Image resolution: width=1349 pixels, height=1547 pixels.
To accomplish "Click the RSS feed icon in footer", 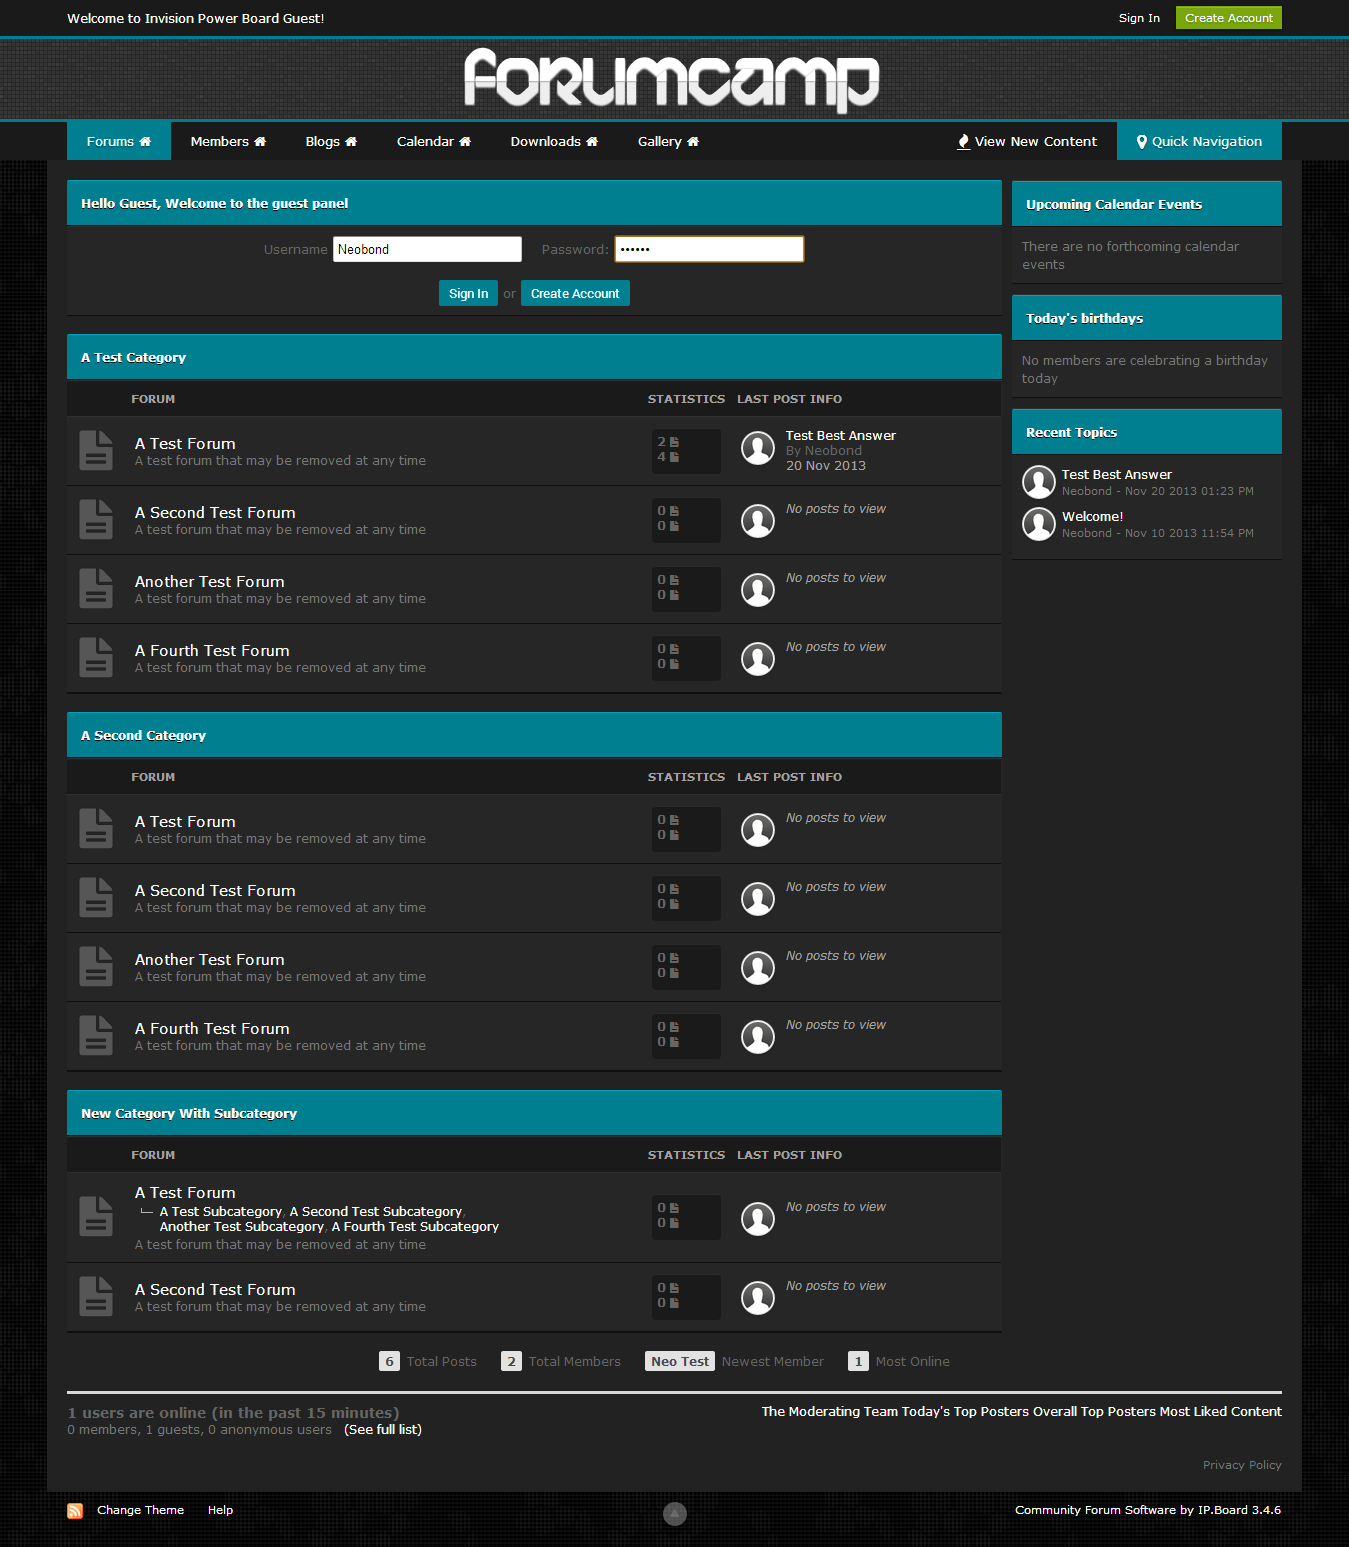I will point(75,1510).
